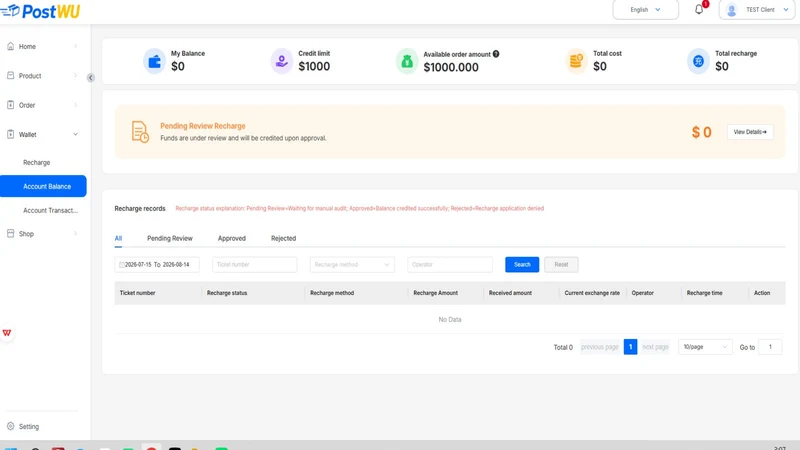Click the Setting gear icon
Screen dimensions: 800x450
coord(11,426)
